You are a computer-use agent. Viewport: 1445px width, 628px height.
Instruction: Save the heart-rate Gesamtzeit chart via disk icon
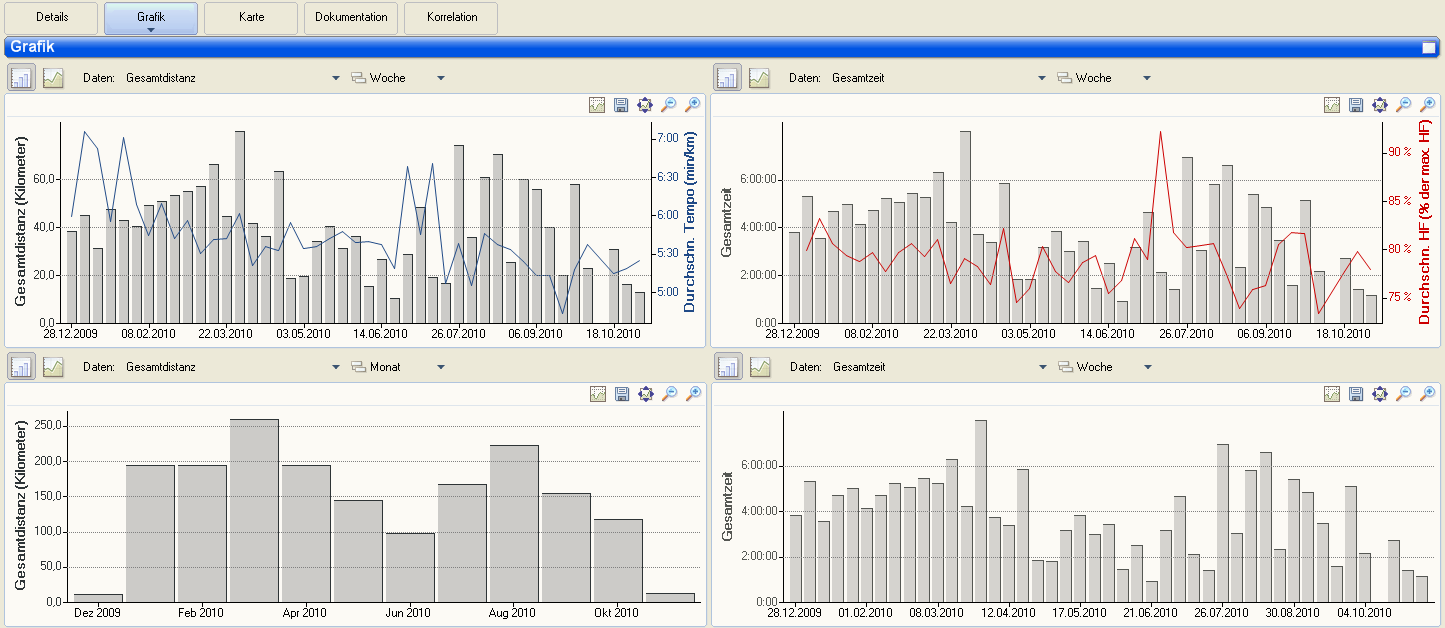1356,105
